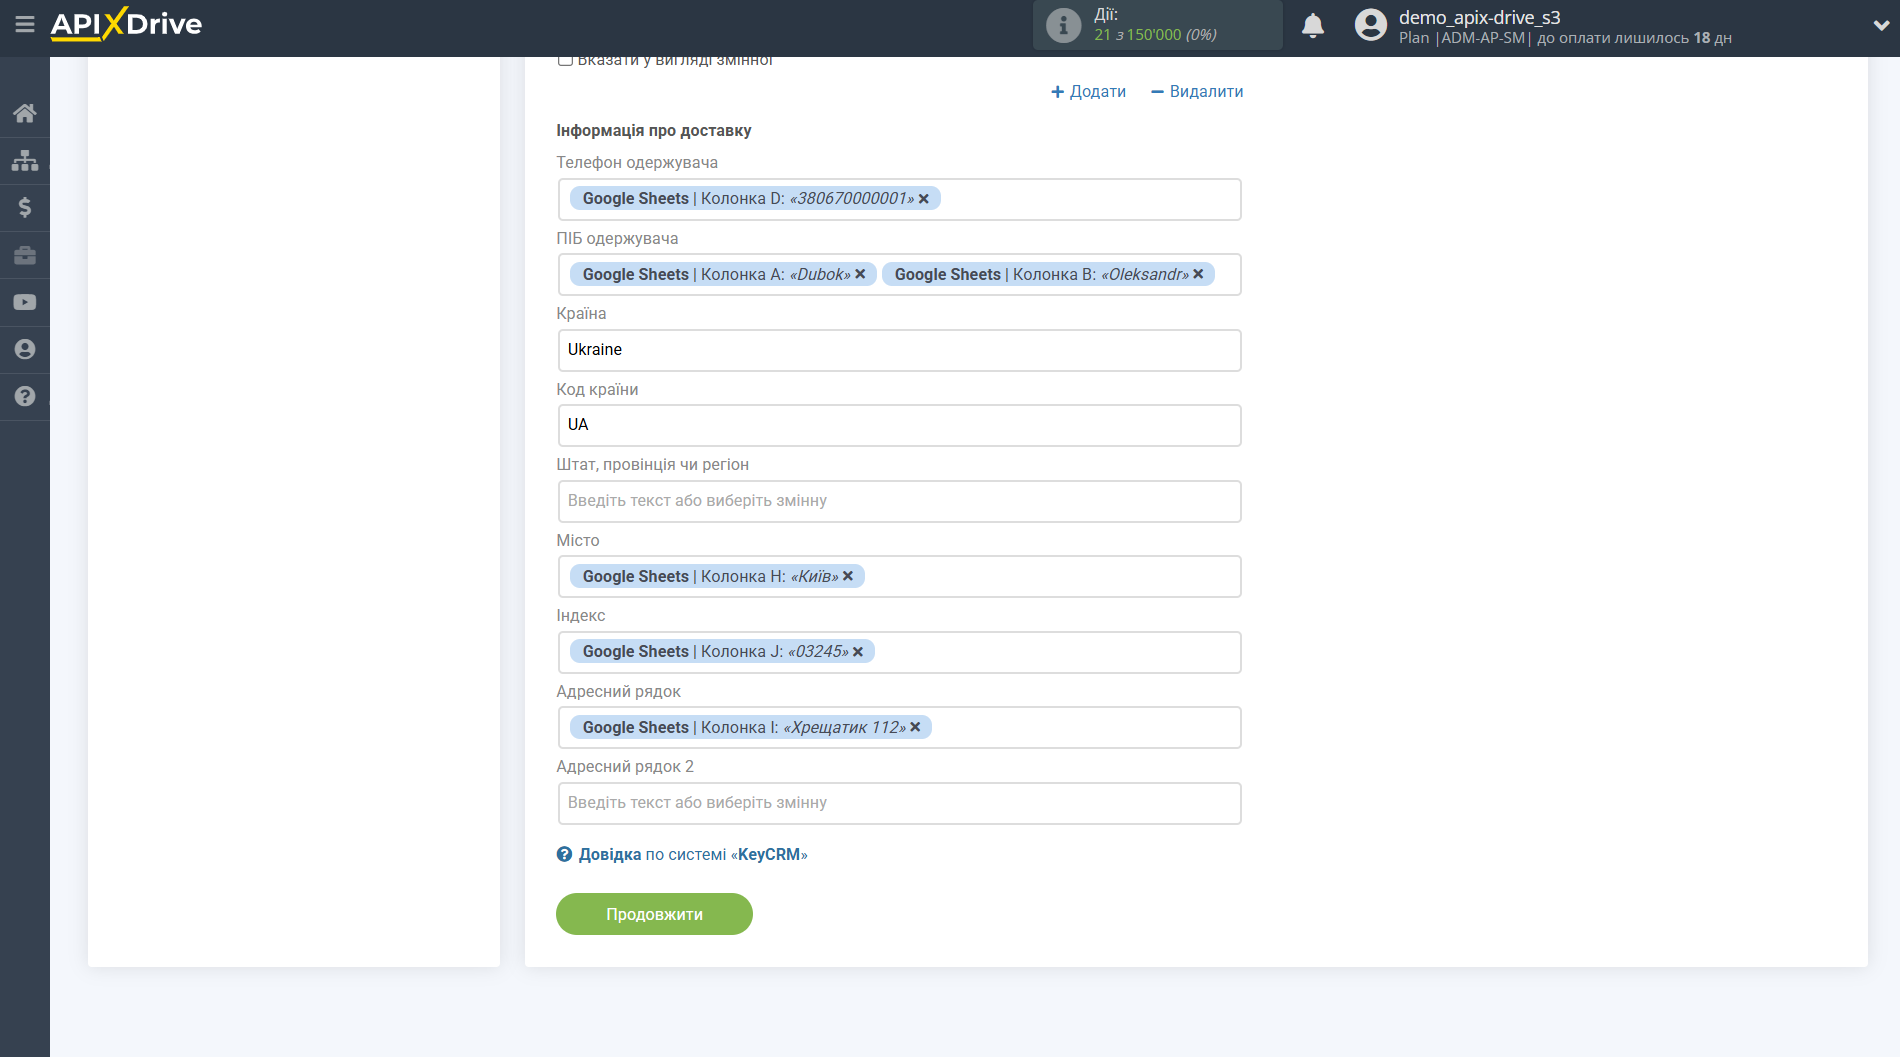This screenshot has width=1900, height=1057.
Task: Click the Дії actions counter text
Action: pos(1155,25)
